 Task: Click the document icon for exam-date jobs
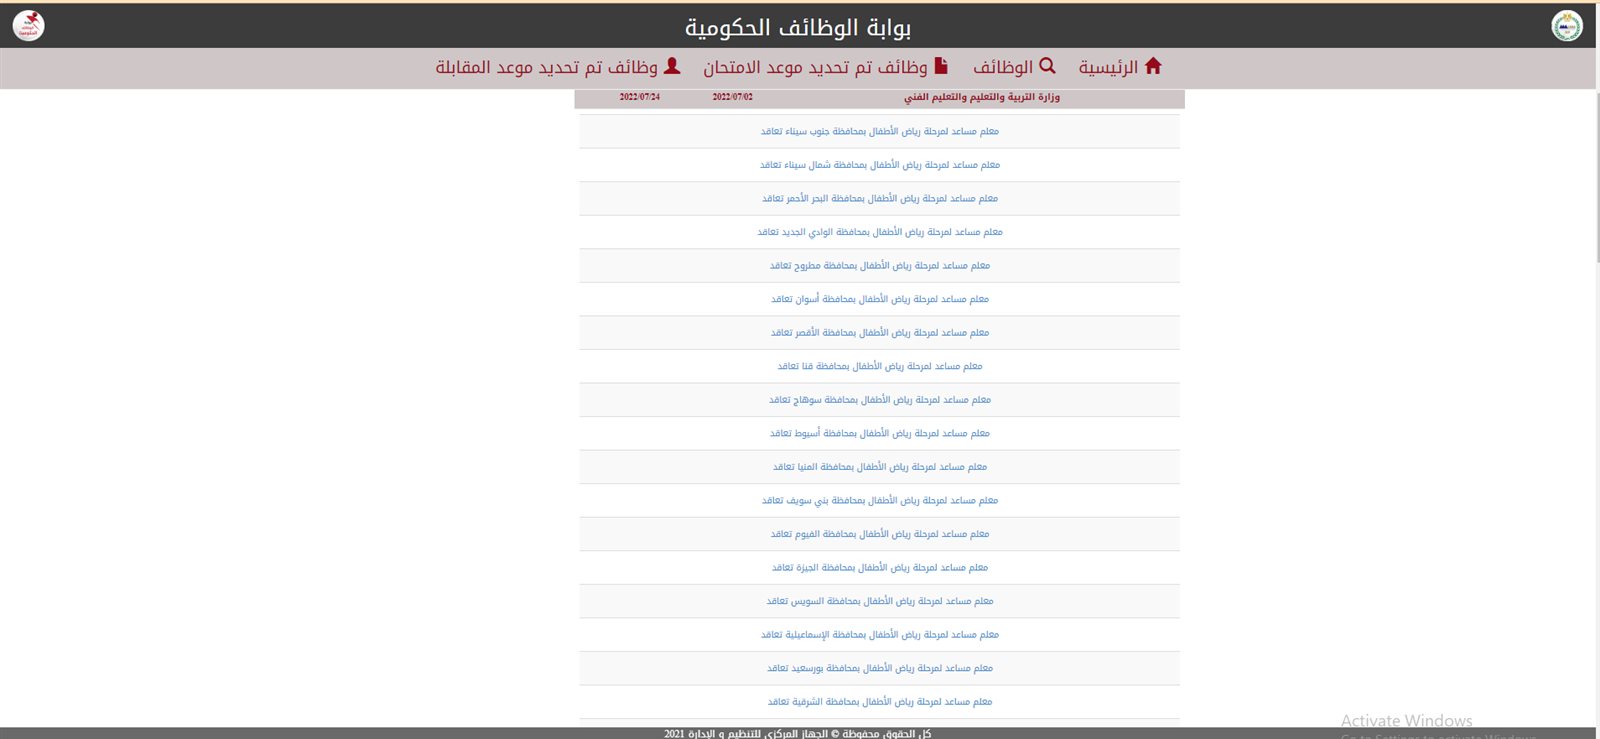tap(941, 66)
